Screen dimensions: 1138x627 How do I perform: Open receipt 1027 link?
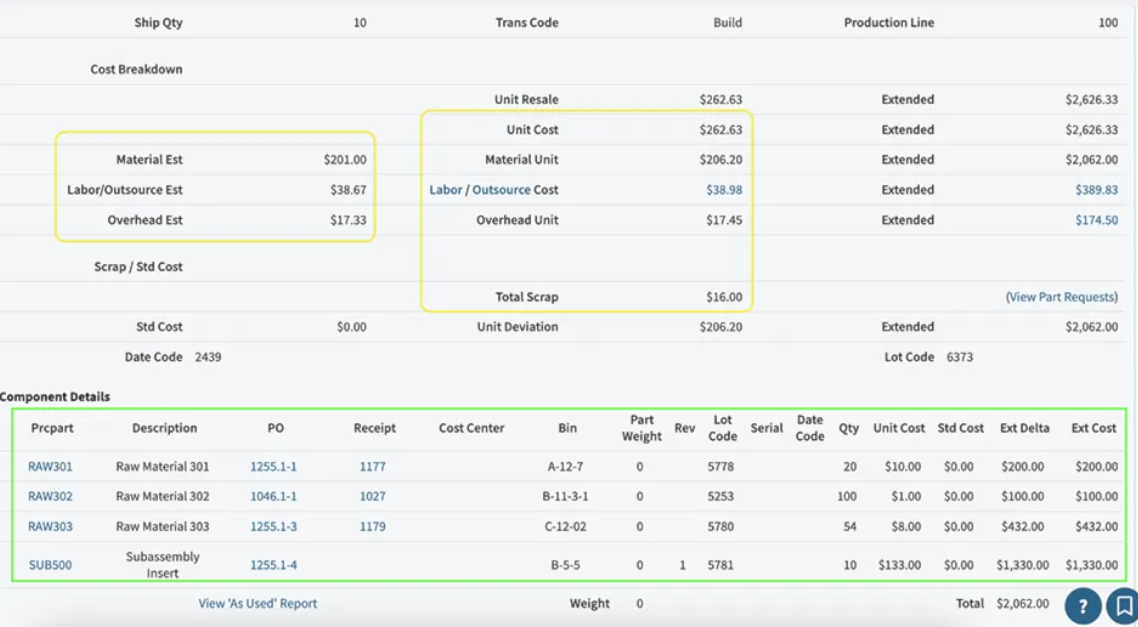(372, 497)
